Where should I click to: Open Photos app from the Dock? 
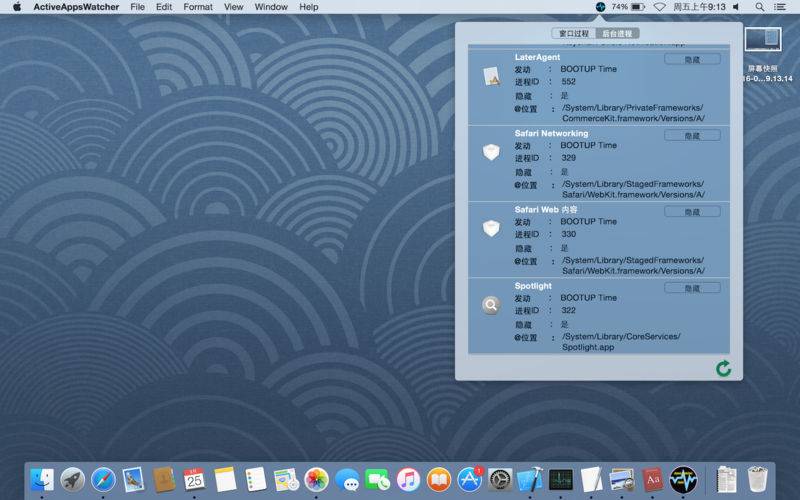tap(317, 480)
